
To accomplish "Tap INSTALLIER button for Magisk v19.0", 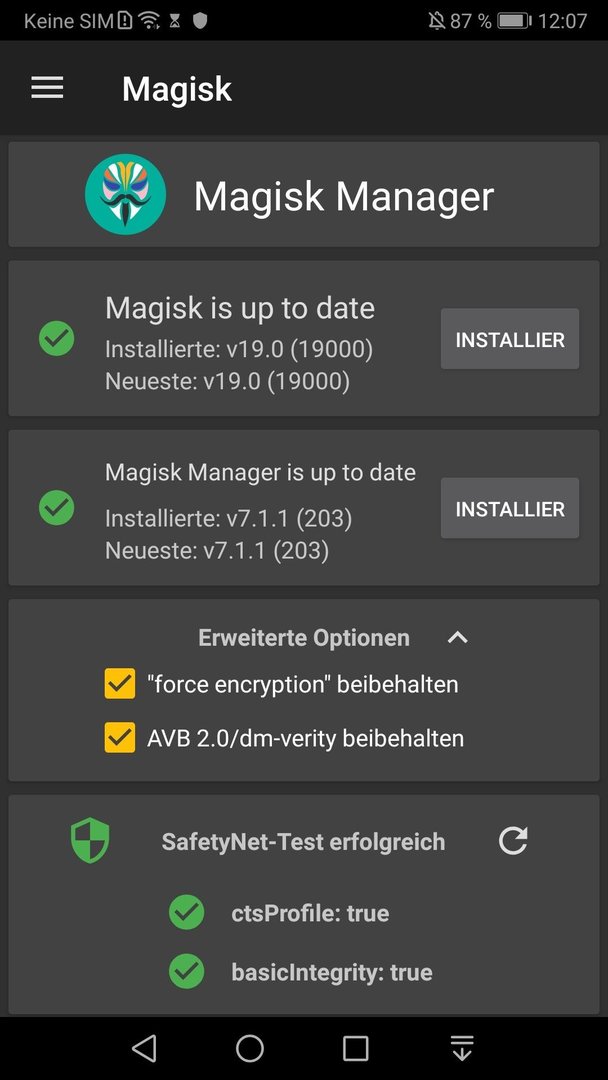I will (x=510, y=339).
